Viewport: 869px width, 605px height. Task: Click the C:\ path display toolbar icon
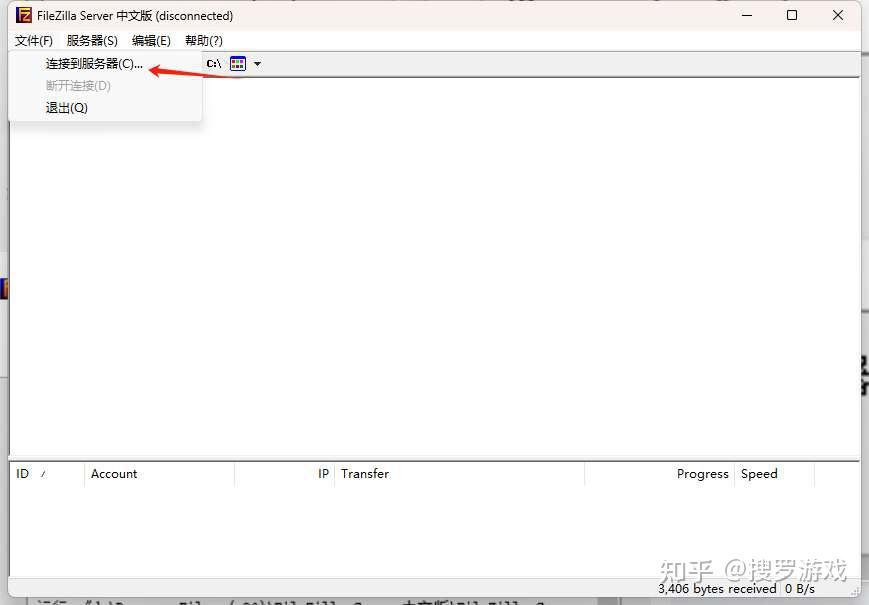(214, 64)
